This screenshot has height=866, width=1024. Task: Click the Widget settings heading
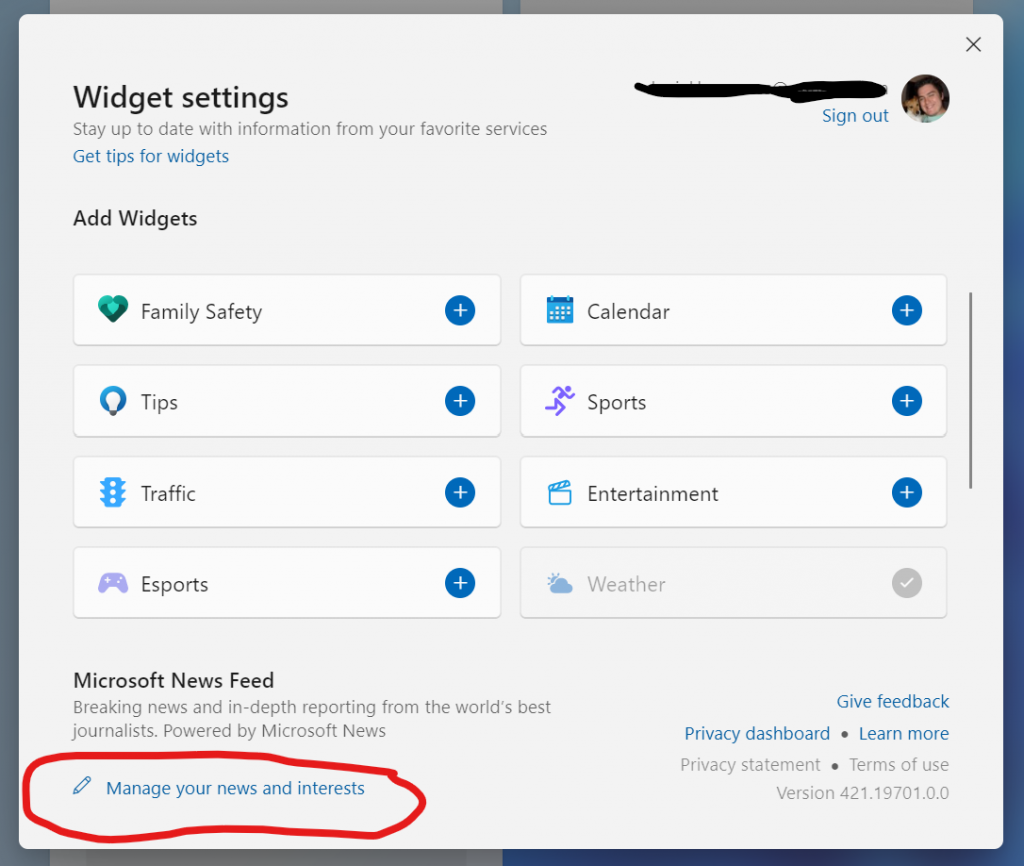[x=181, y=97]
